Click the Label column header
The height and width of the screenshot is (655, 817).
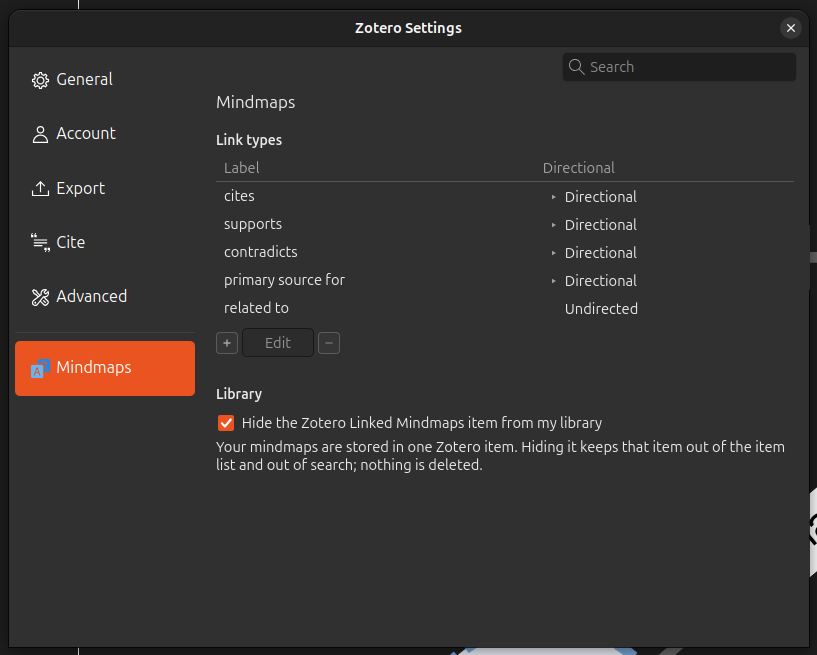point(241,168)
